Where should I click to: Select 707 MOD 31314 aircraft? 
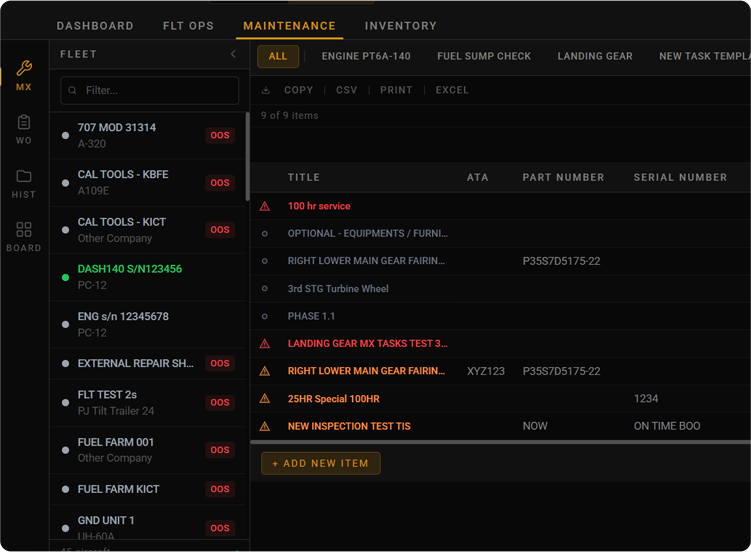(x=148, y=135)
